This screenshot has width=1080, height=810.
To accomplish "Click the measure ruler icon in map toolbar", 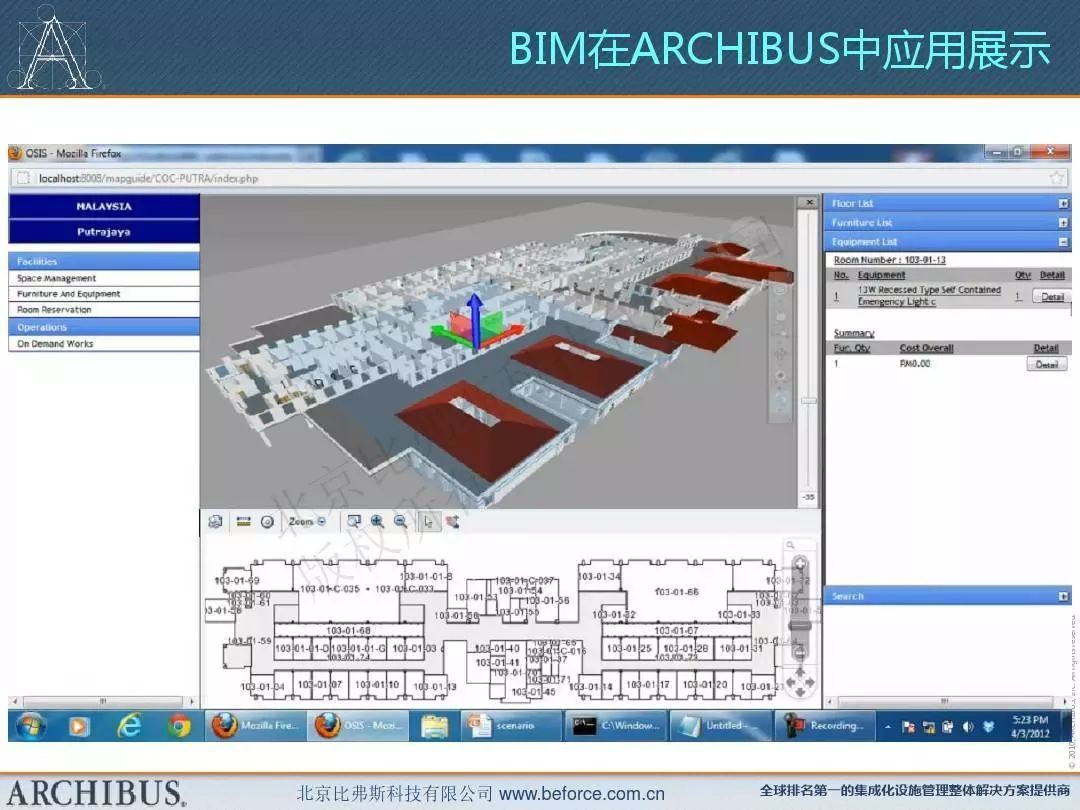I will click(x=243, y=521).
